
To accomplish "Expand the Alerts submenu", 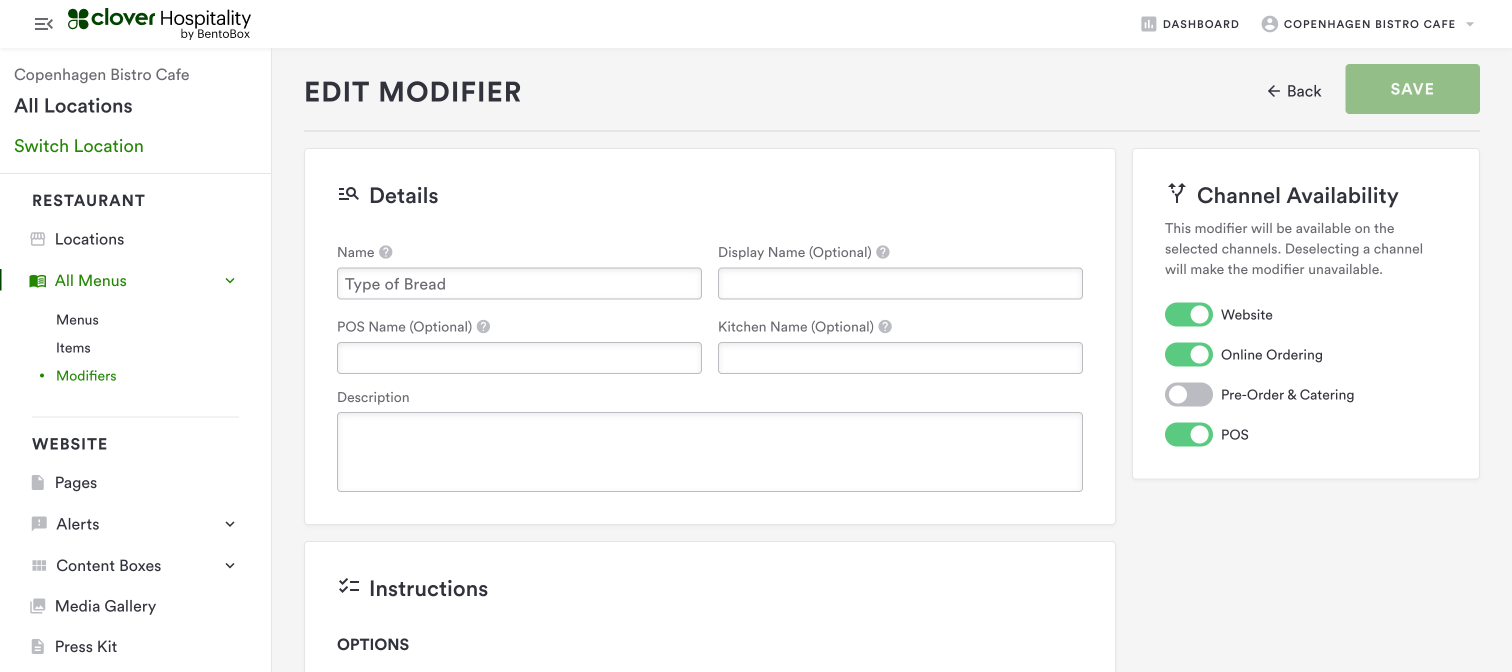I will 230,524.
